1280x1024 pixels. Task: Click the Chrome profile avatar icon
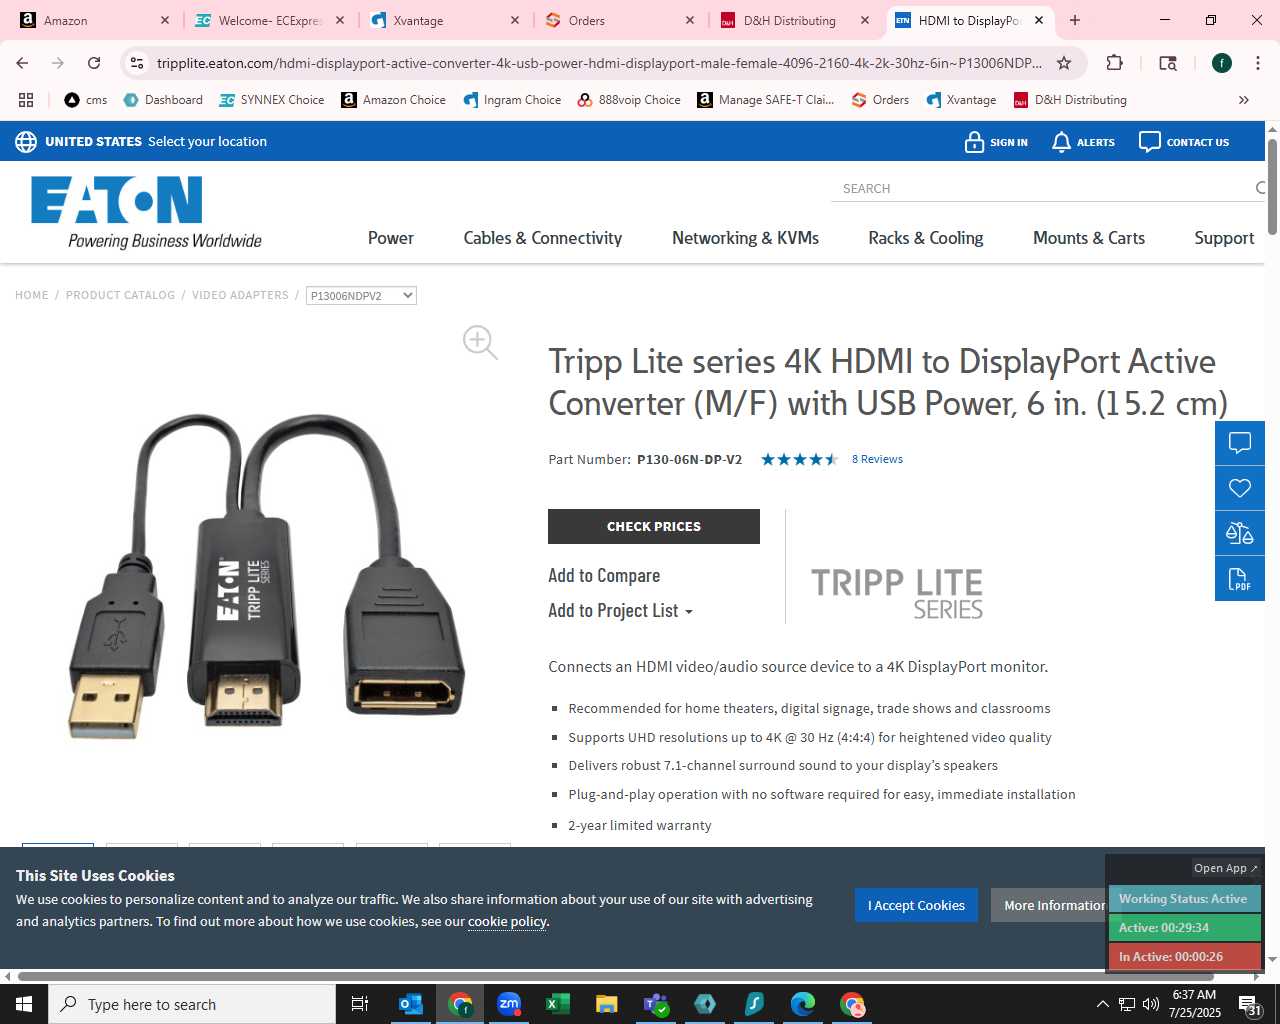(x=1222, y=63)
